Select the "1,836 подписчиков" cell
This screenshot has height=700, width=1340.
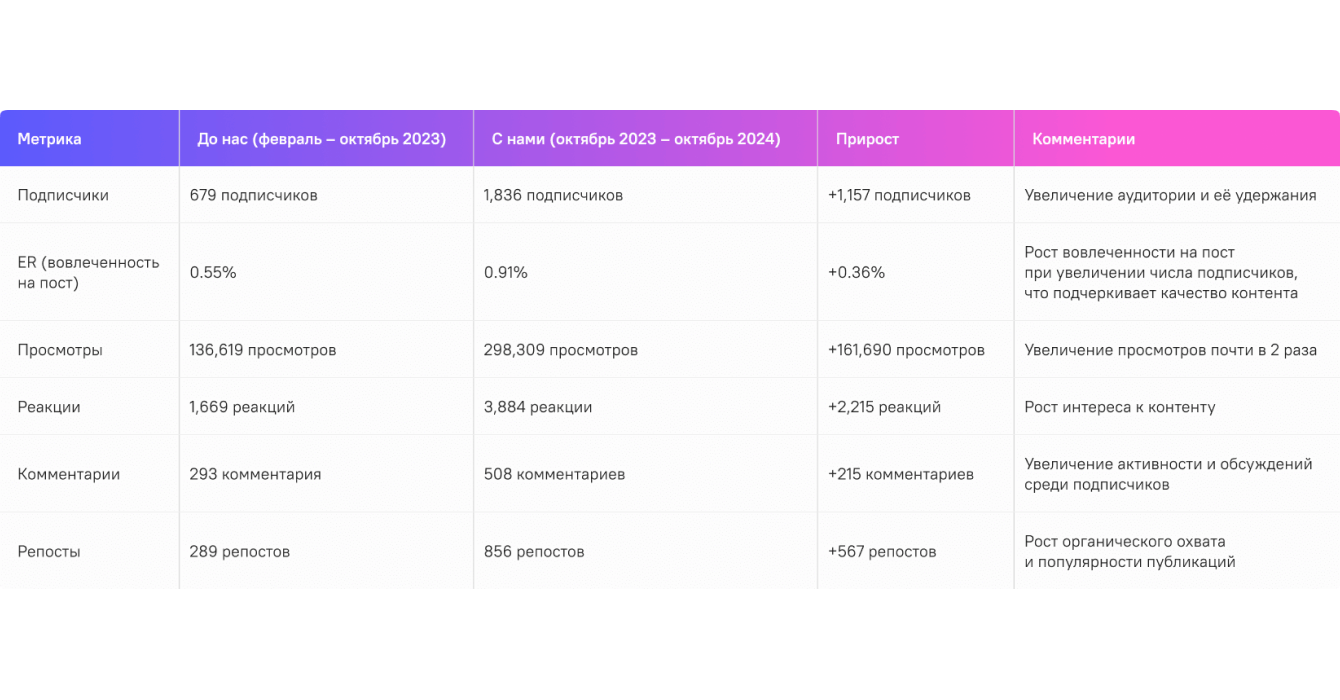pos(553,195)
